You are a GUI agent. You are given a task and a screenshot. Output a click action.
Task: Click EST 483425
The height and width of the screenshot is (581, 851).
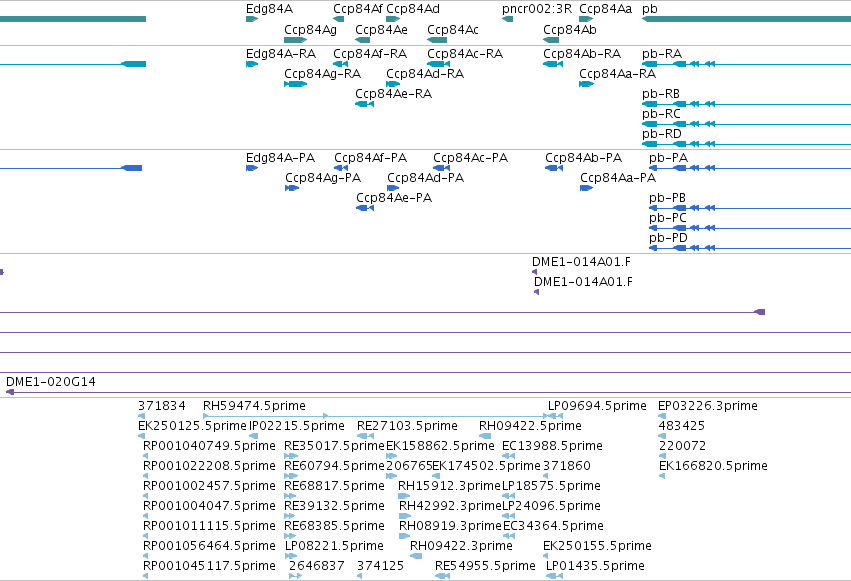click(682, 426)
